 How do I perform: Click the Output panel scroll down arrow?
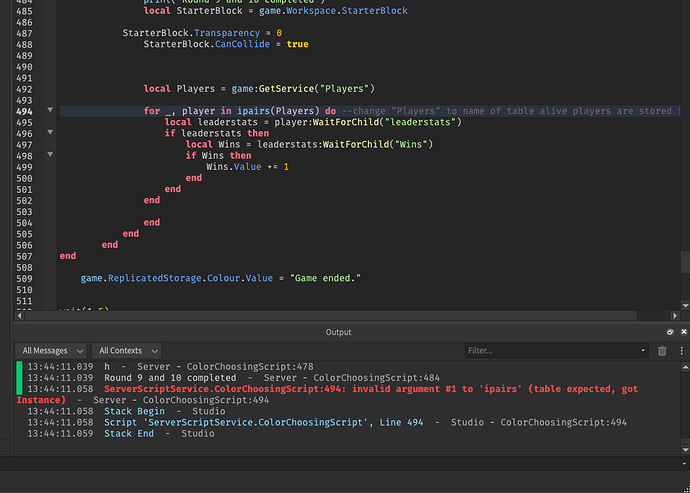click(x=685, y=449)
